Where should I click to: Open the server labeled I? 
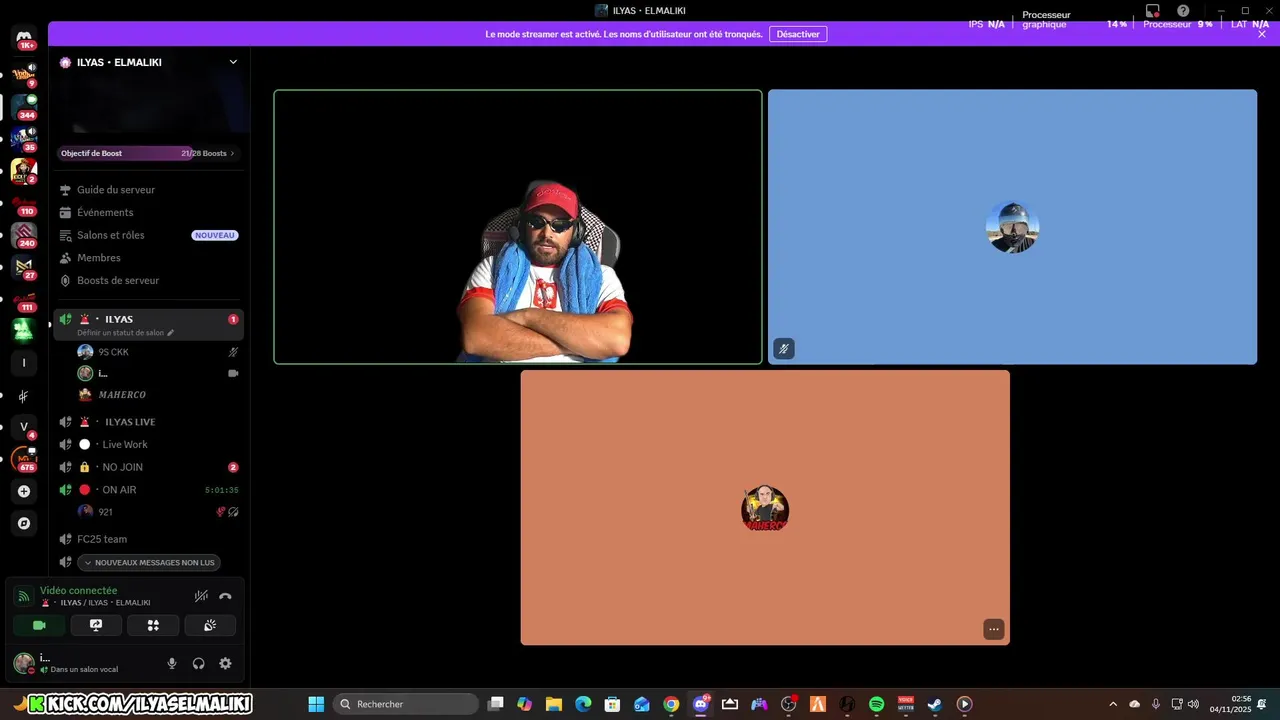point(24,363)
